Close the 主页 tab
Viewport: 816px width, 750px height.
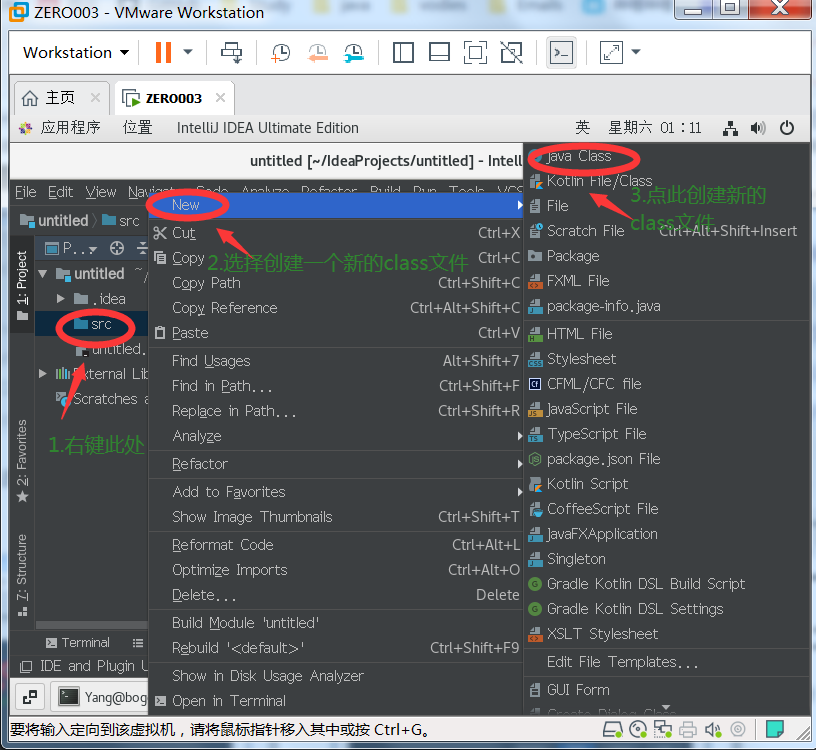(x=95, y=97)
